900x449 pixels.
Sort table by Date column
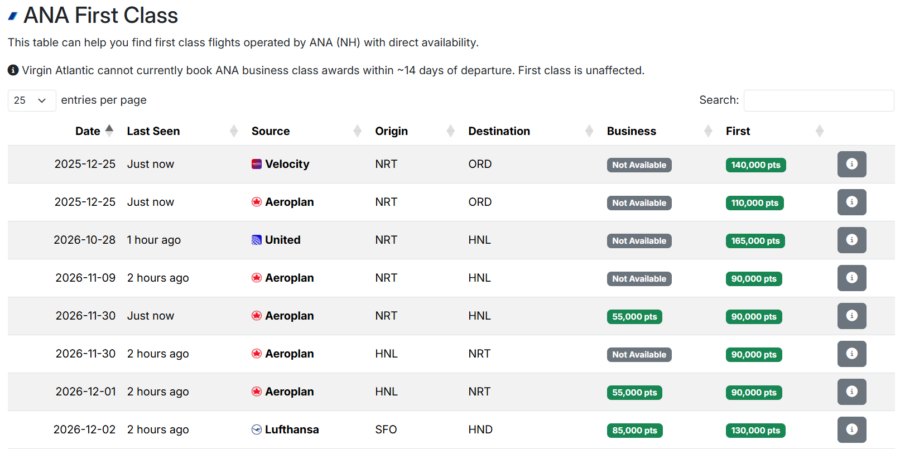[x=88, y=131]
